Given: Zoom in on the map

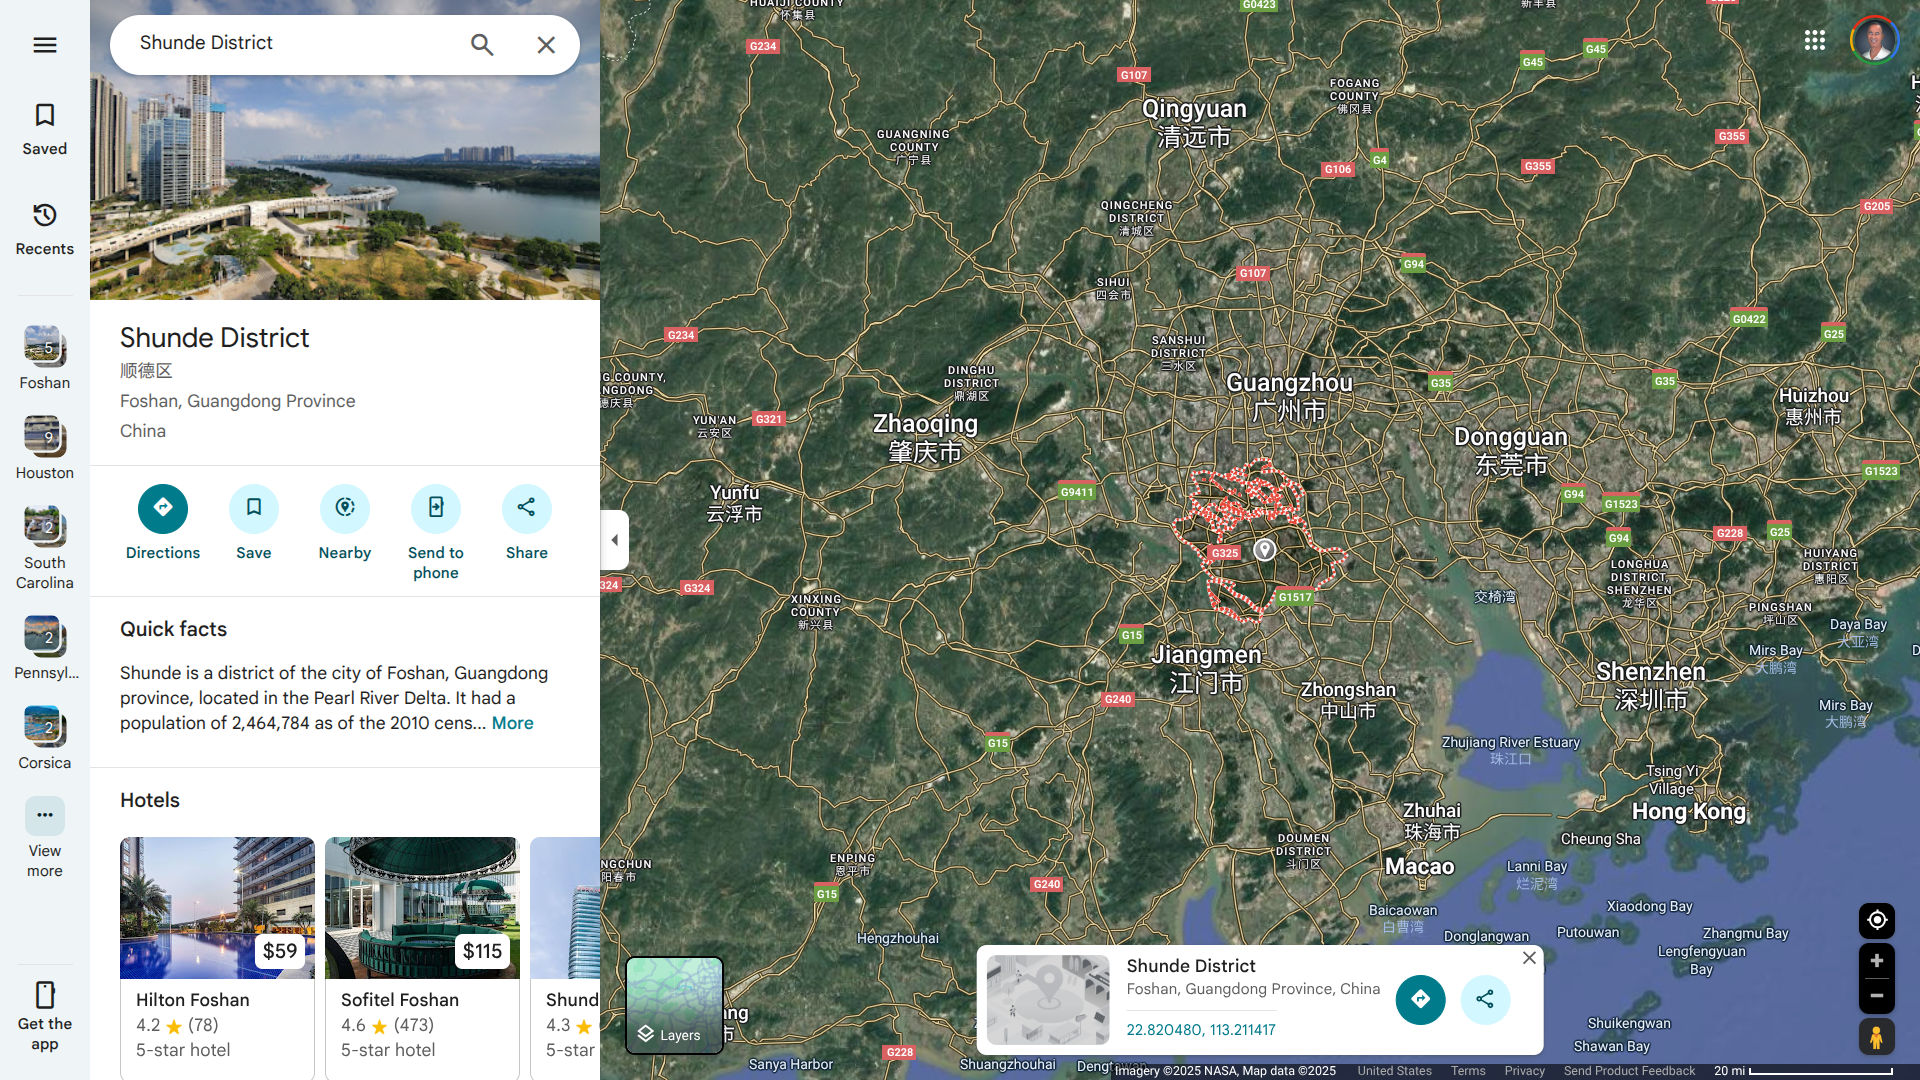Looking at the screenshot, I should click(x=1876, y=961).
